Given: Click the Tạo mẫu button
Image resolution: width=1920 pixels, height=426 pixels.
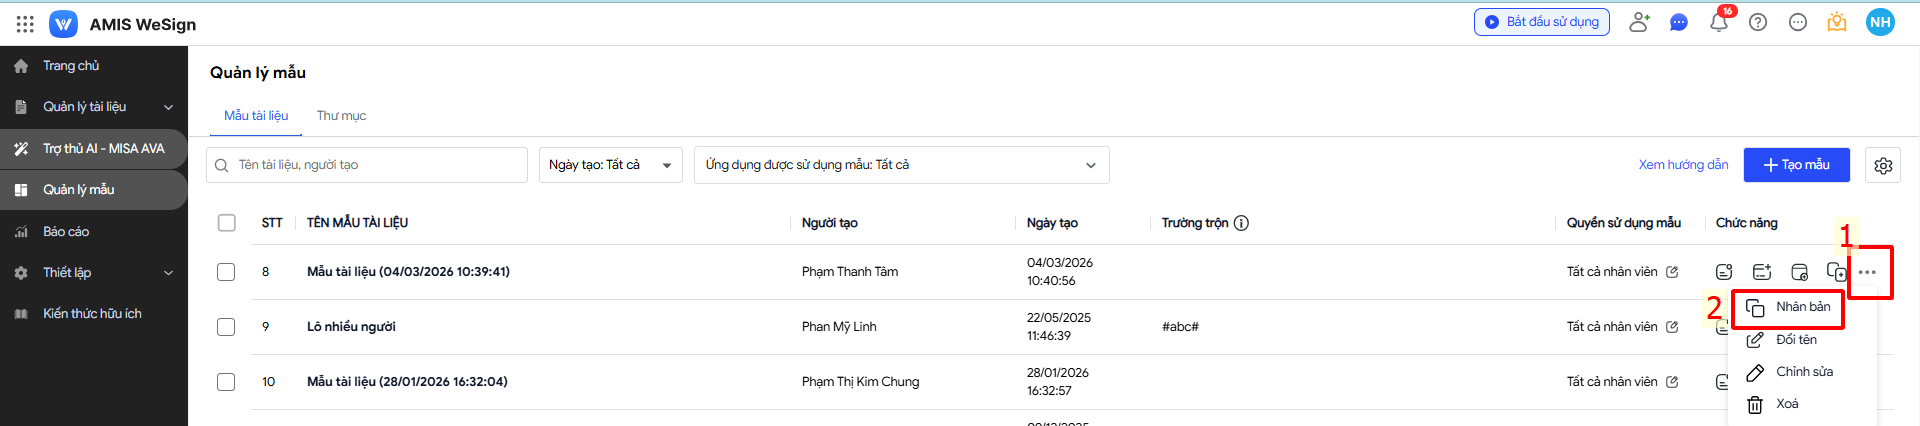Looking at the screenshot, I should pos(1796,165).
